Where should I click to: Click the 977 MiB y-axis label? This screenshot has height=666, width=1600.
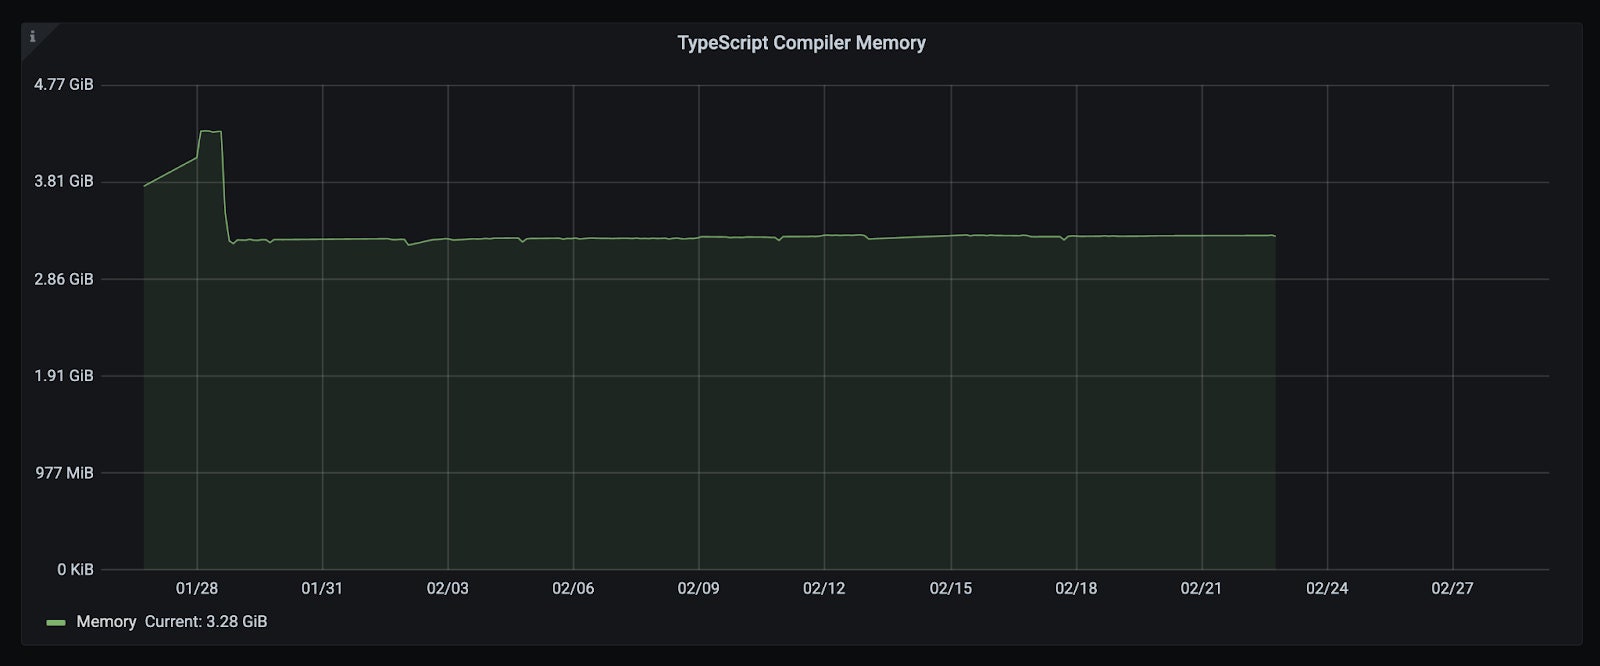coord(65,473)
